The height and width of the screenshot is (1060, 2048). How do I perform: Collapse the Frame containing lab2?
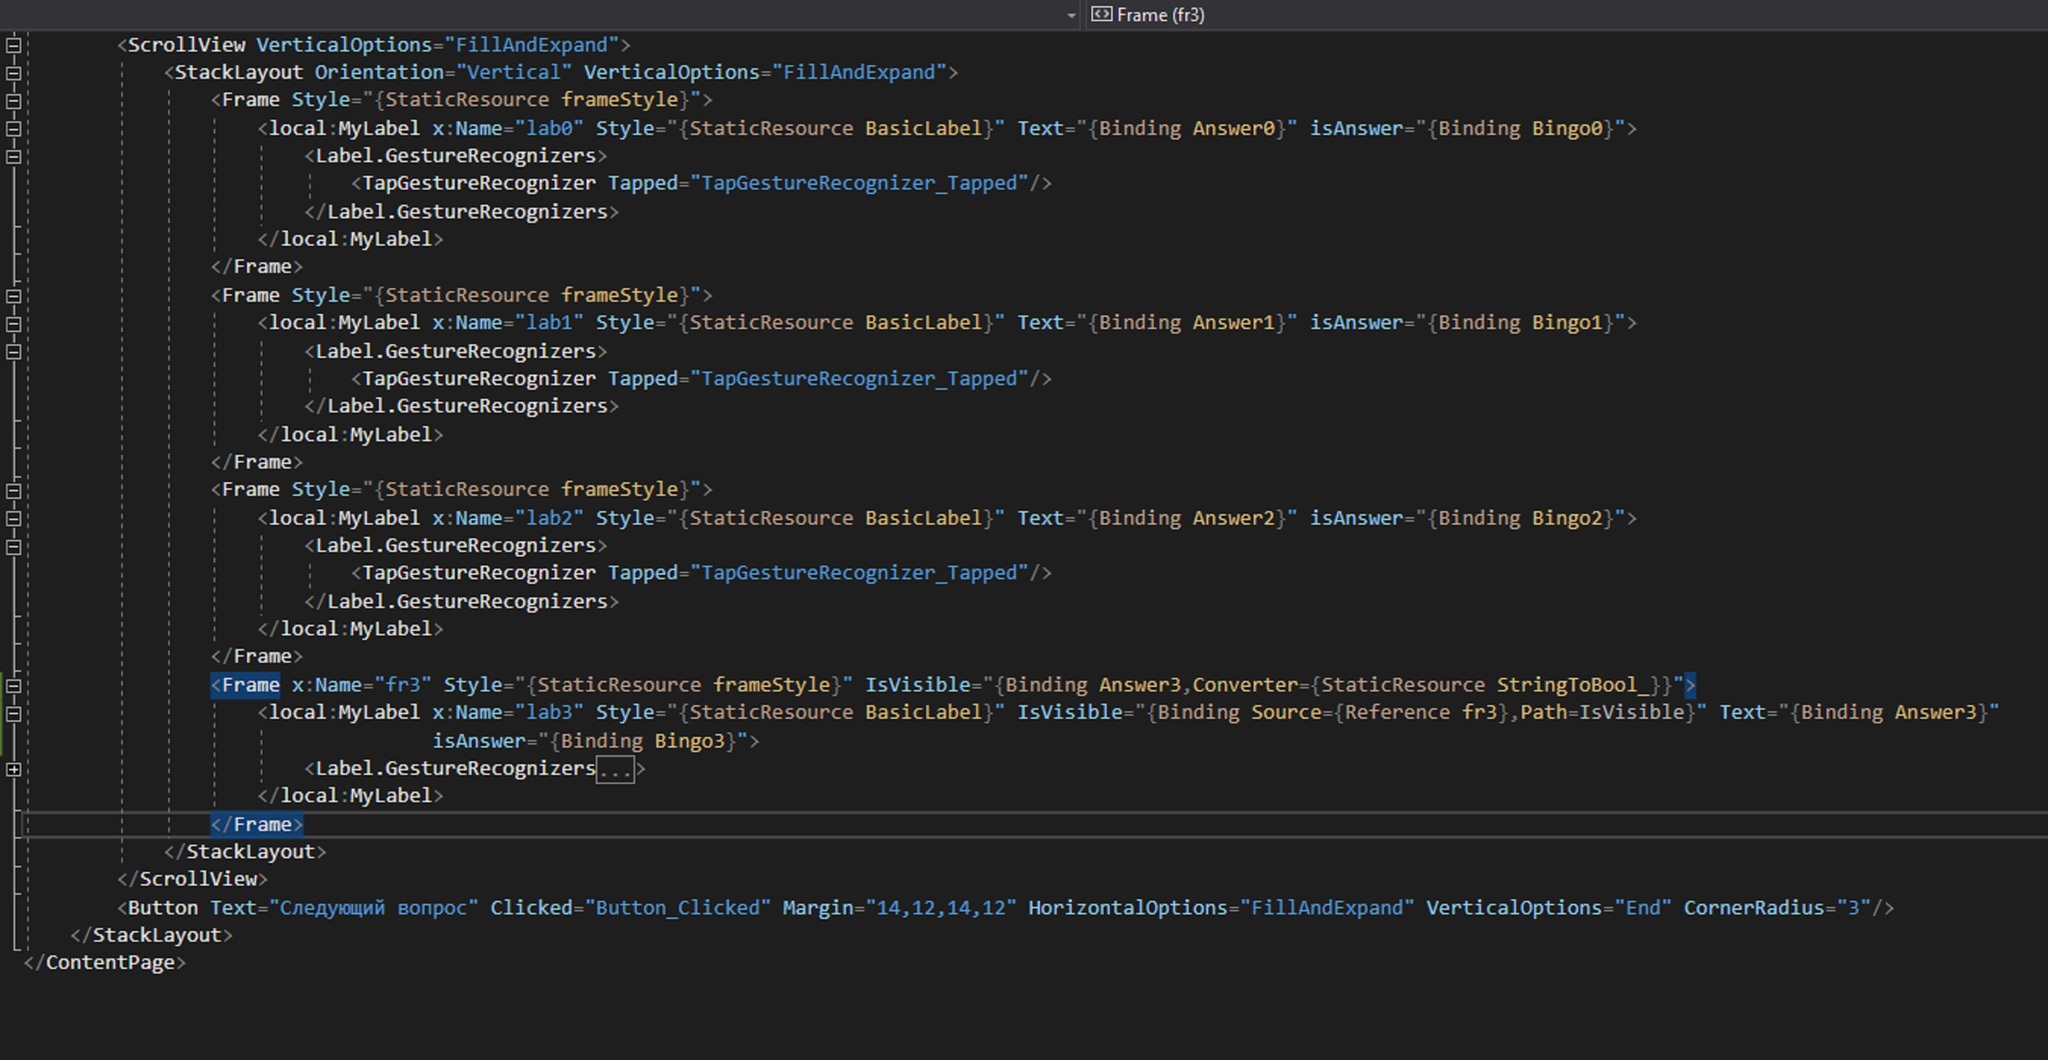pos(14,491)
